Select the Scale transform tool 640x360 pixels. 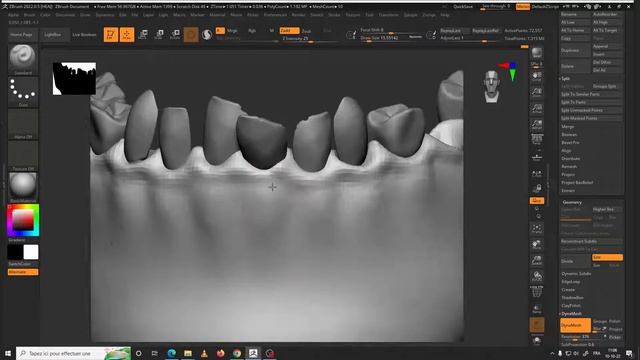coord(159,35)
